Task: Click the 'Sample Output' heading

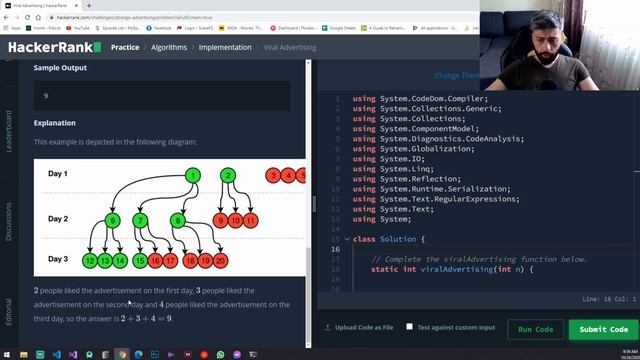Action: pyautogui.click(x=60, y=68)
